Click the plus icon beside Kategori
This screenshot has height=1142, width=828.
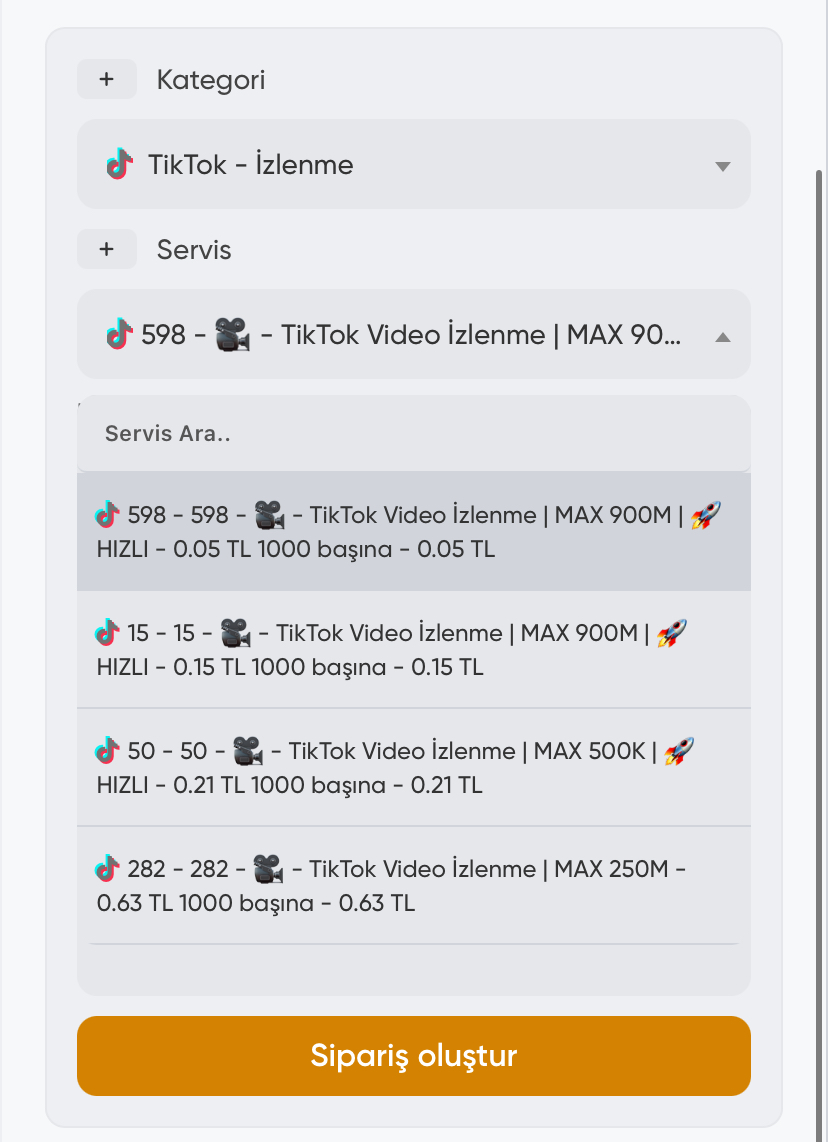107,79
